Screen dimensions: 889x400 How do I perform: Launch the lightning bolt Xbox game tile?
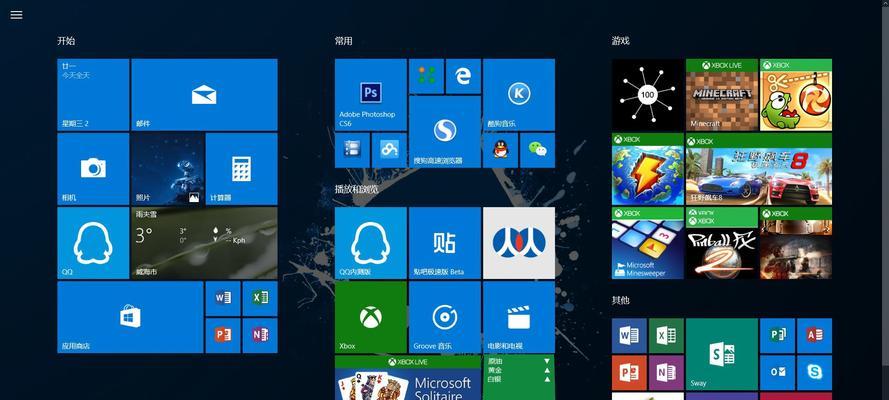coord(648,169)
